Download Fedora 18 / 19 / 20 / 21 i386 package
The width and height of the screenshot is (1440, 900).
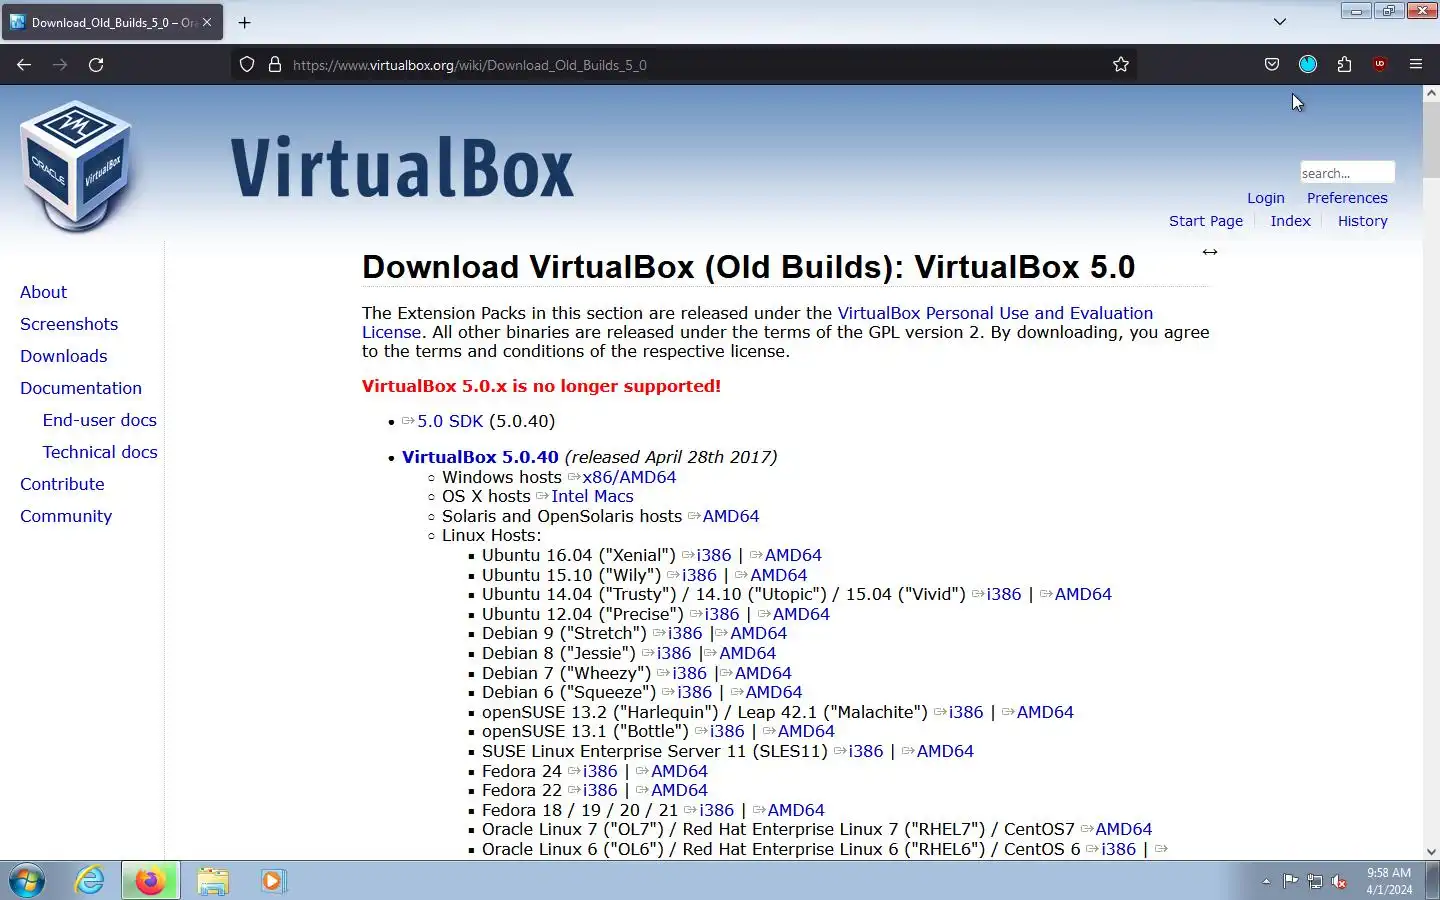click(716, 810)
